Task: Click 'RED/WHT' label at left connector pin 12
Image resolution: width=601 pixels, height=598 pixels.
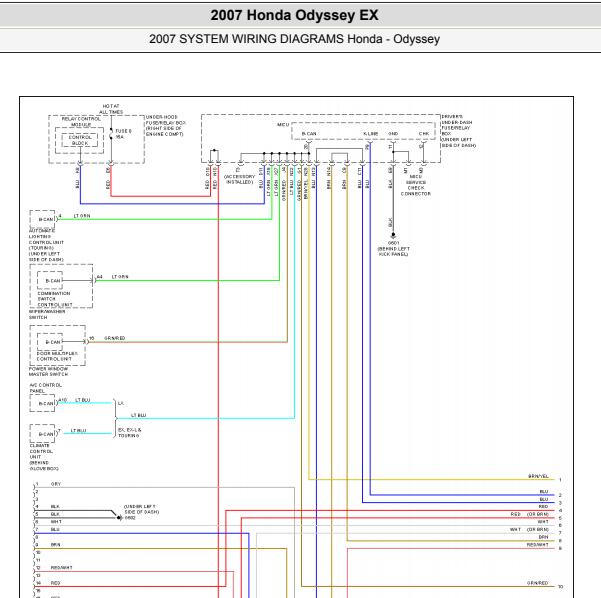Action: [61, 567]
